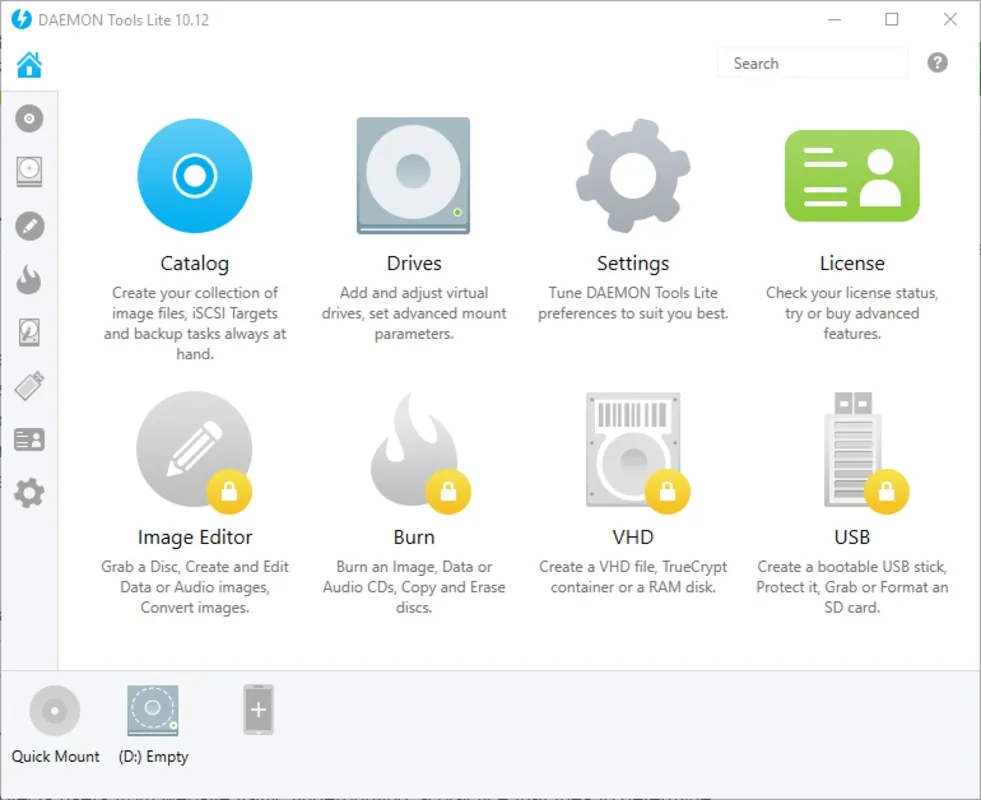This screenshot has width=981, height=800.
Task: Open the locked VHD drive tile
Action: [x=636, y=451]
